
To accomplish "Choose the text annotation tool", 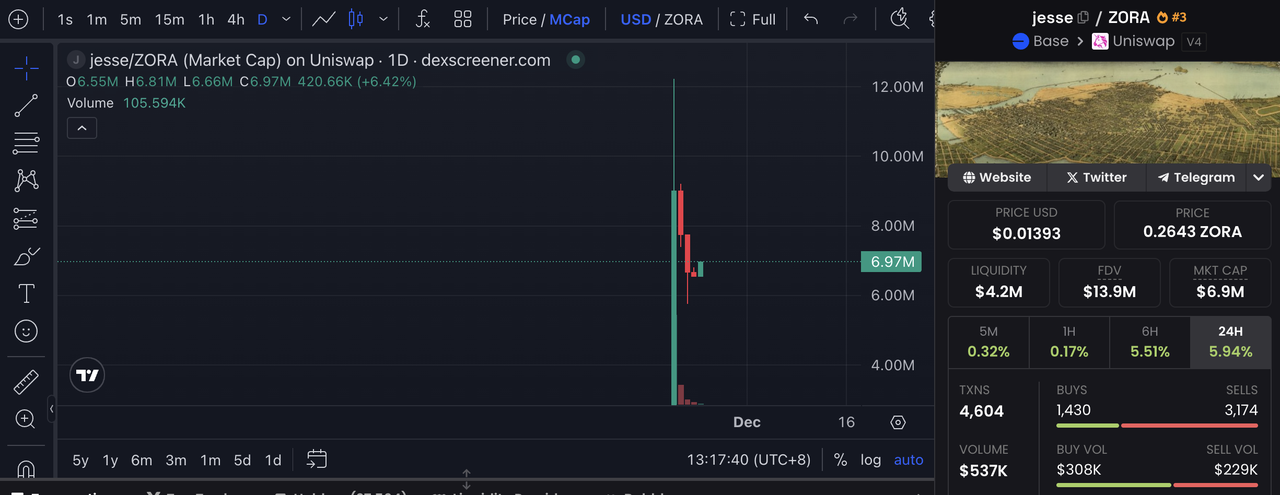I will pyautogui.click(x=26, y=294).
